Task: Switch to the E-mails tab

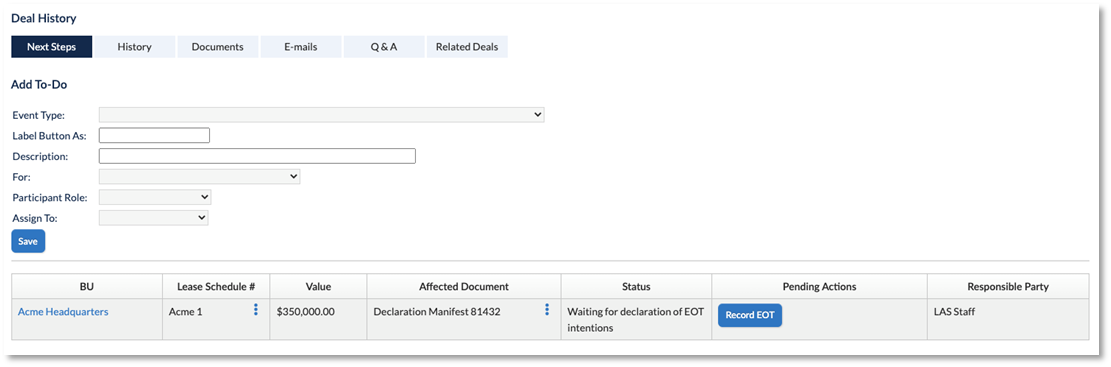Action: (301, 47)
